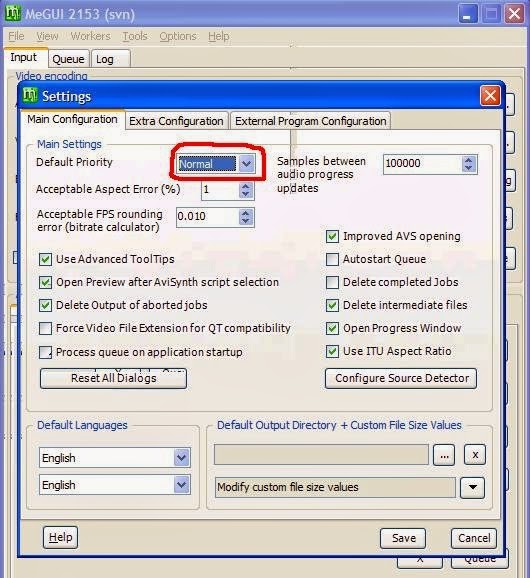530x578 pixels.
Task: Toggle Use Advanced ToolTips checkbox
Action: [x=45, y=259]
